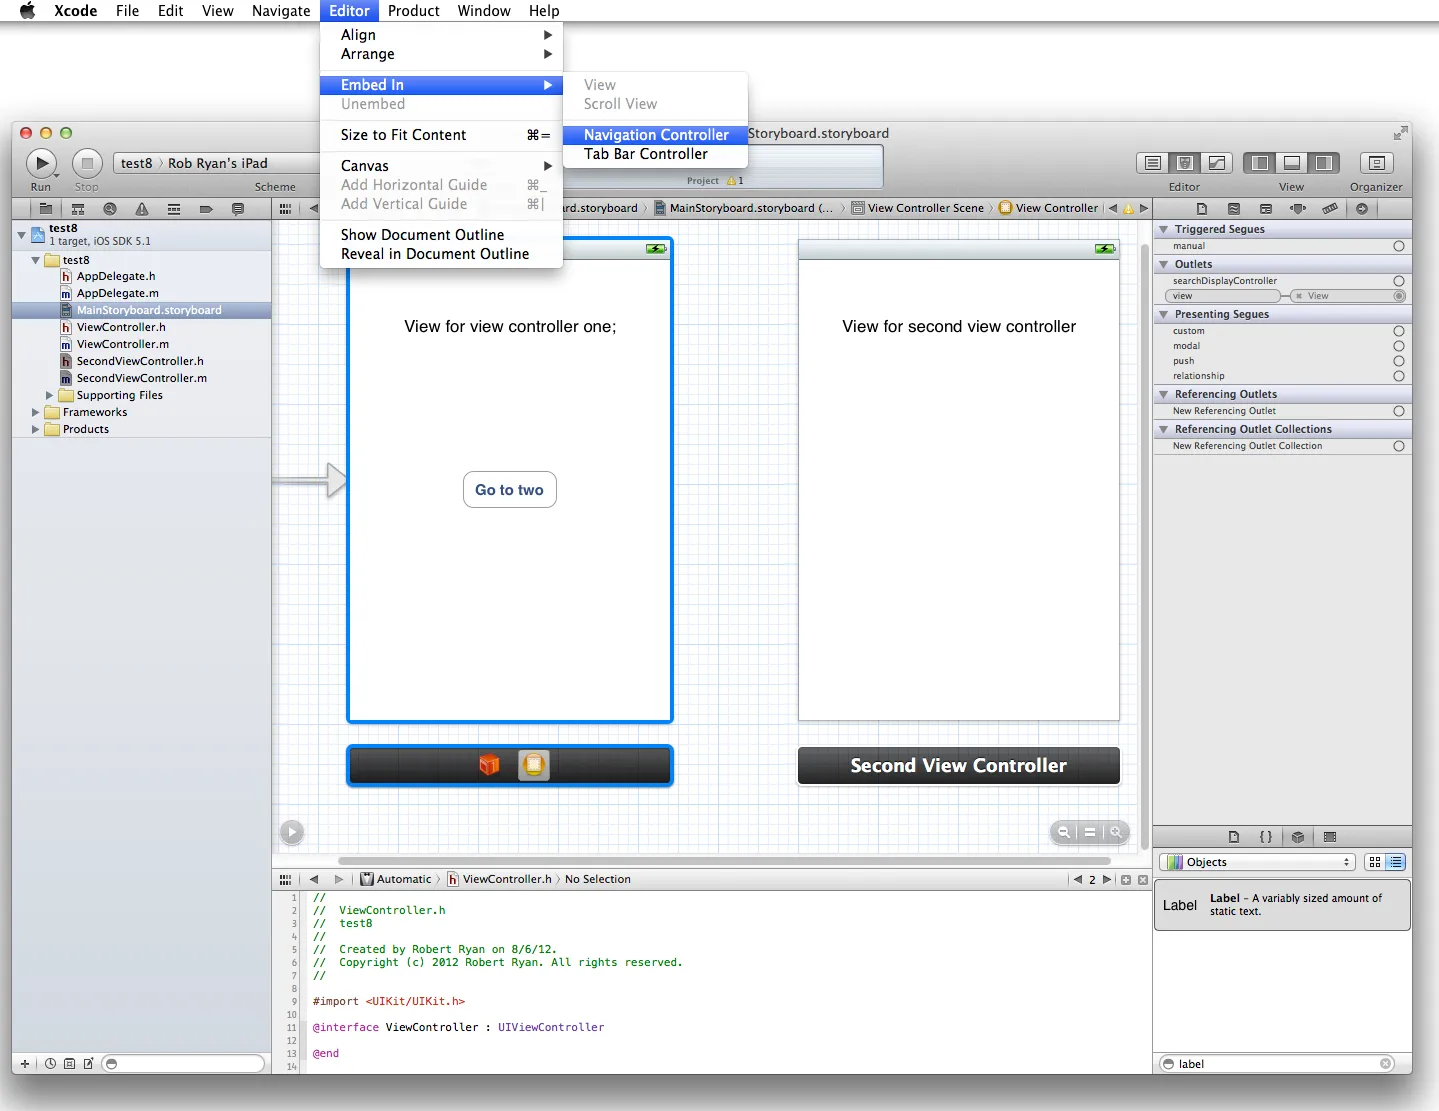
Task: Select the Label object in the library
Action: click(x=1282, y=905)
